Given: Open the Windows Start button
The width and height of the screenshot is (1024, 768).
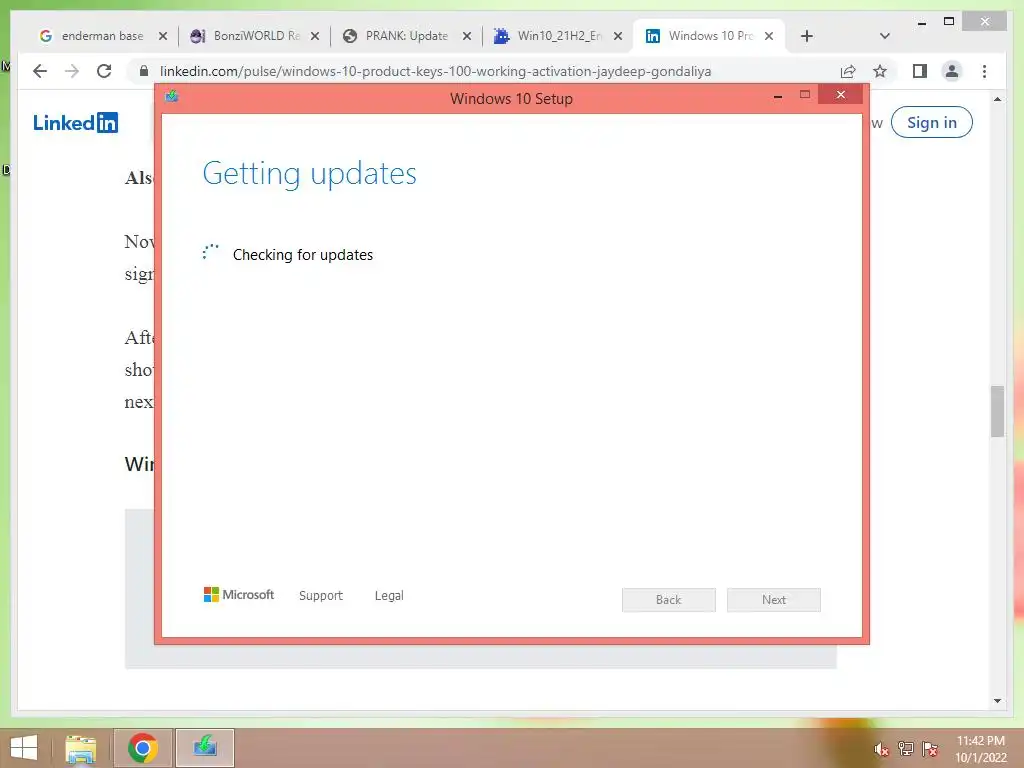Looking at the screenshot, I should tap(24, 748).
